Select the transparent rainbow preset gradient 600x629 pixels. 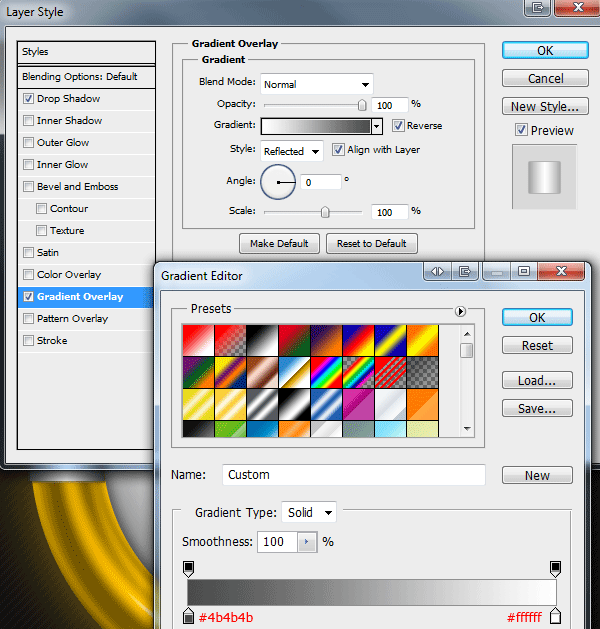tap(359, 373)
